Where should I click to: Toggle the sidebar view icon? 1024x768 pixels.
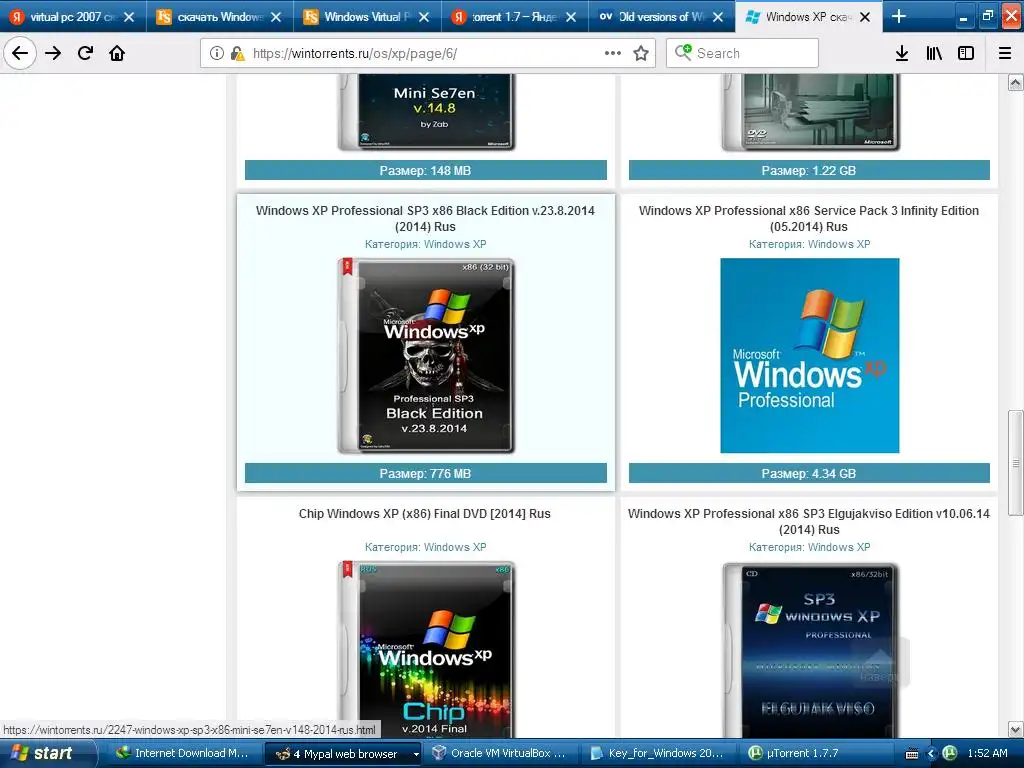[x=966, y=53]
